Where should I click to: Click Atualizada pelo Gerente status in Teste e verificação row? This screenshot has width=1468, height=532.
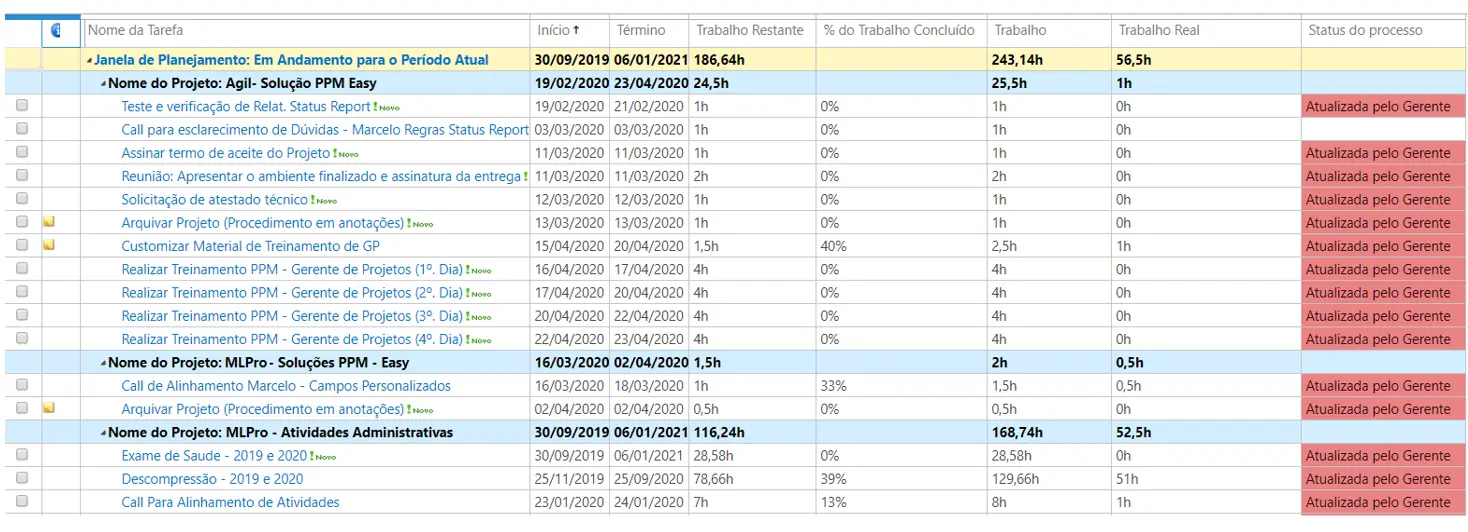pos(1383,106)
